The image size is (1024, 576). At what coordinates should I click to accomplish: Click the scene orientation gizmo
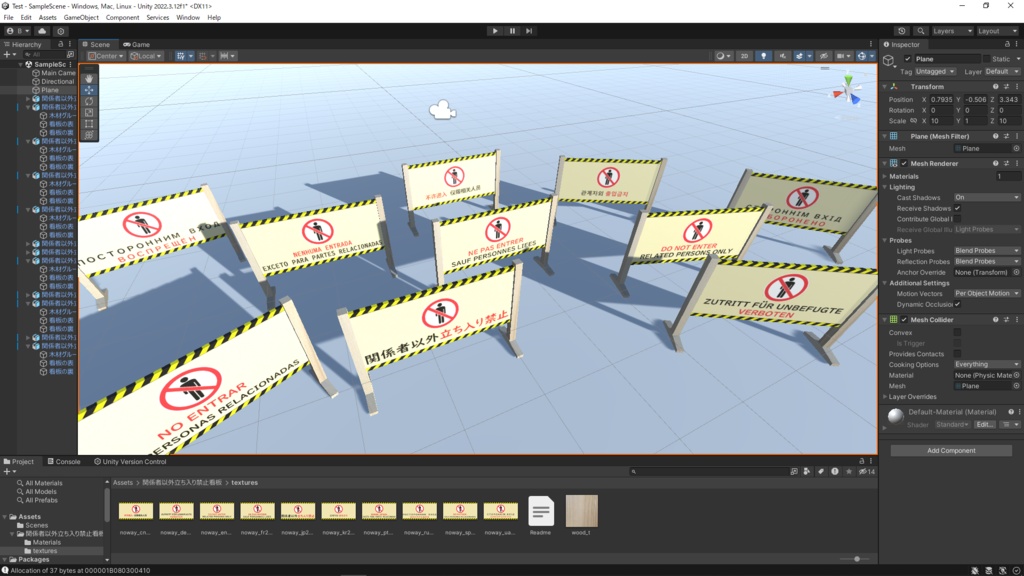(847, 91)
